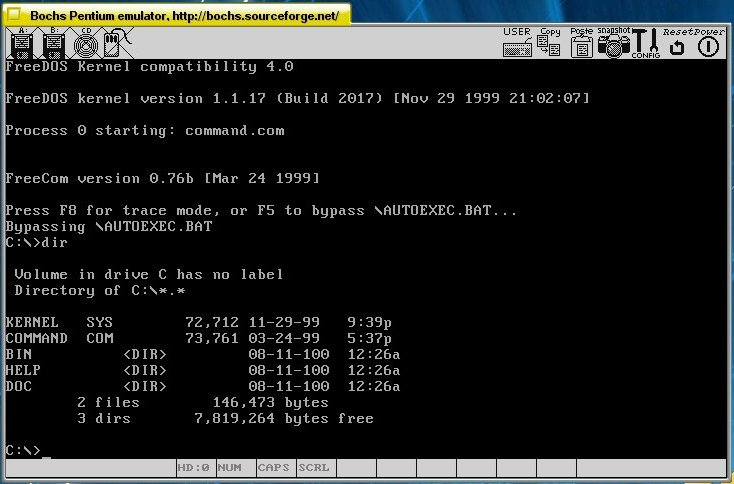The height and width of the screenshot is (484, 734).
Task: Take a snapshot with camera icon
Action: point(614,42)
